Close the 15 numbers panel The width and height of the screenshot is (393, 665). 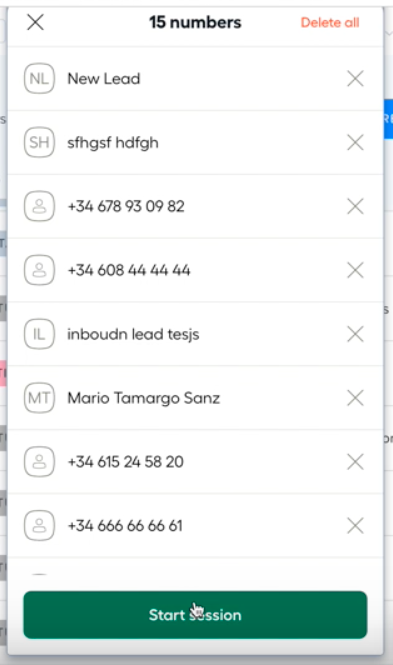[x=35, y=22]
